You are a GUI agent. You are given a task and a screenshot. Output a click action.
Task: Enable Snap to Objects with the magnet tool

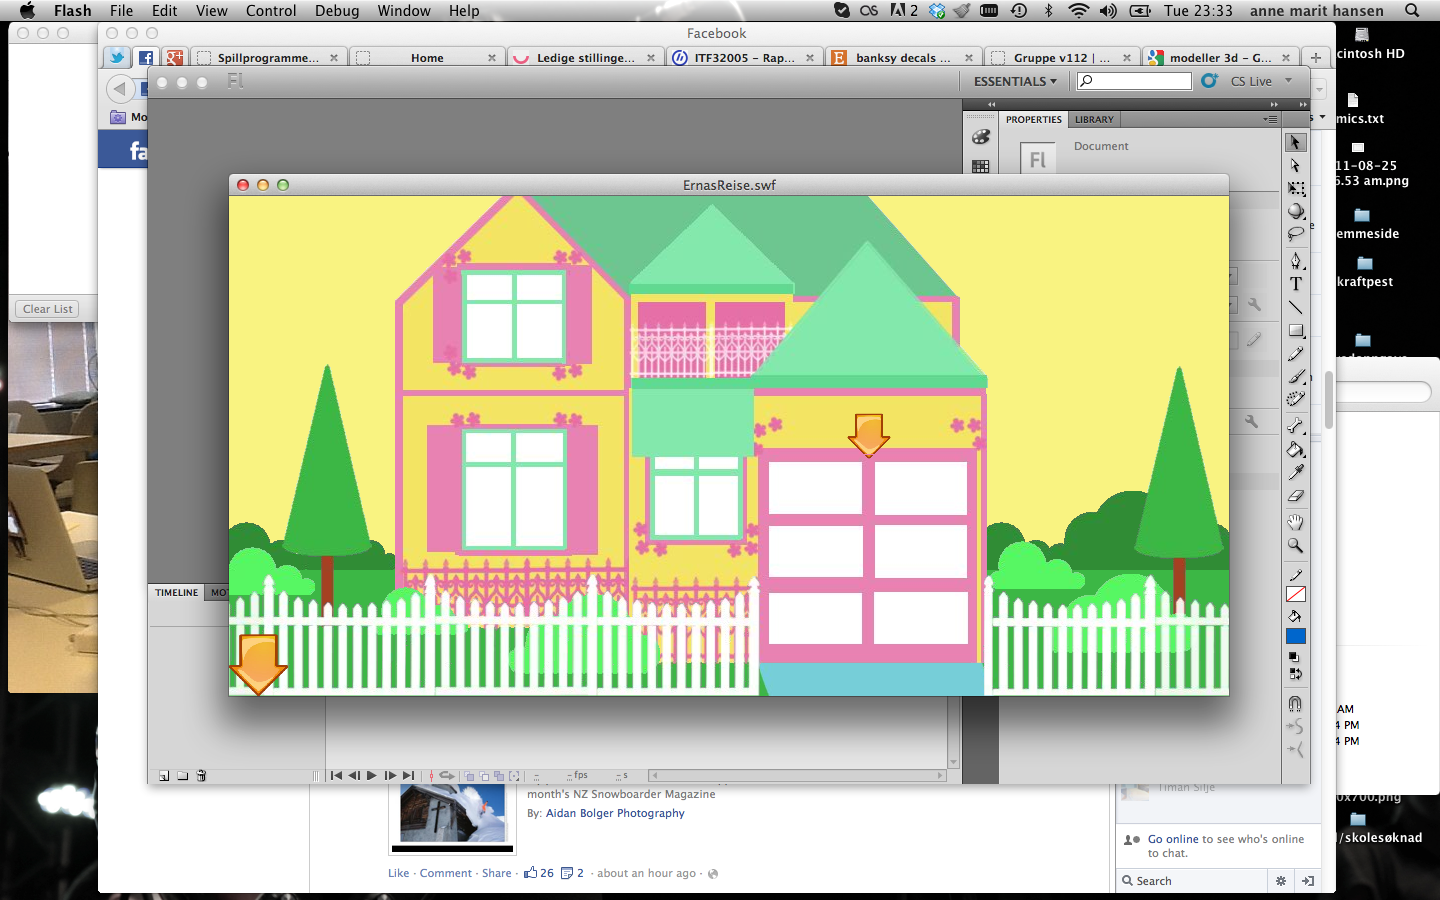tap(1295, 703)
